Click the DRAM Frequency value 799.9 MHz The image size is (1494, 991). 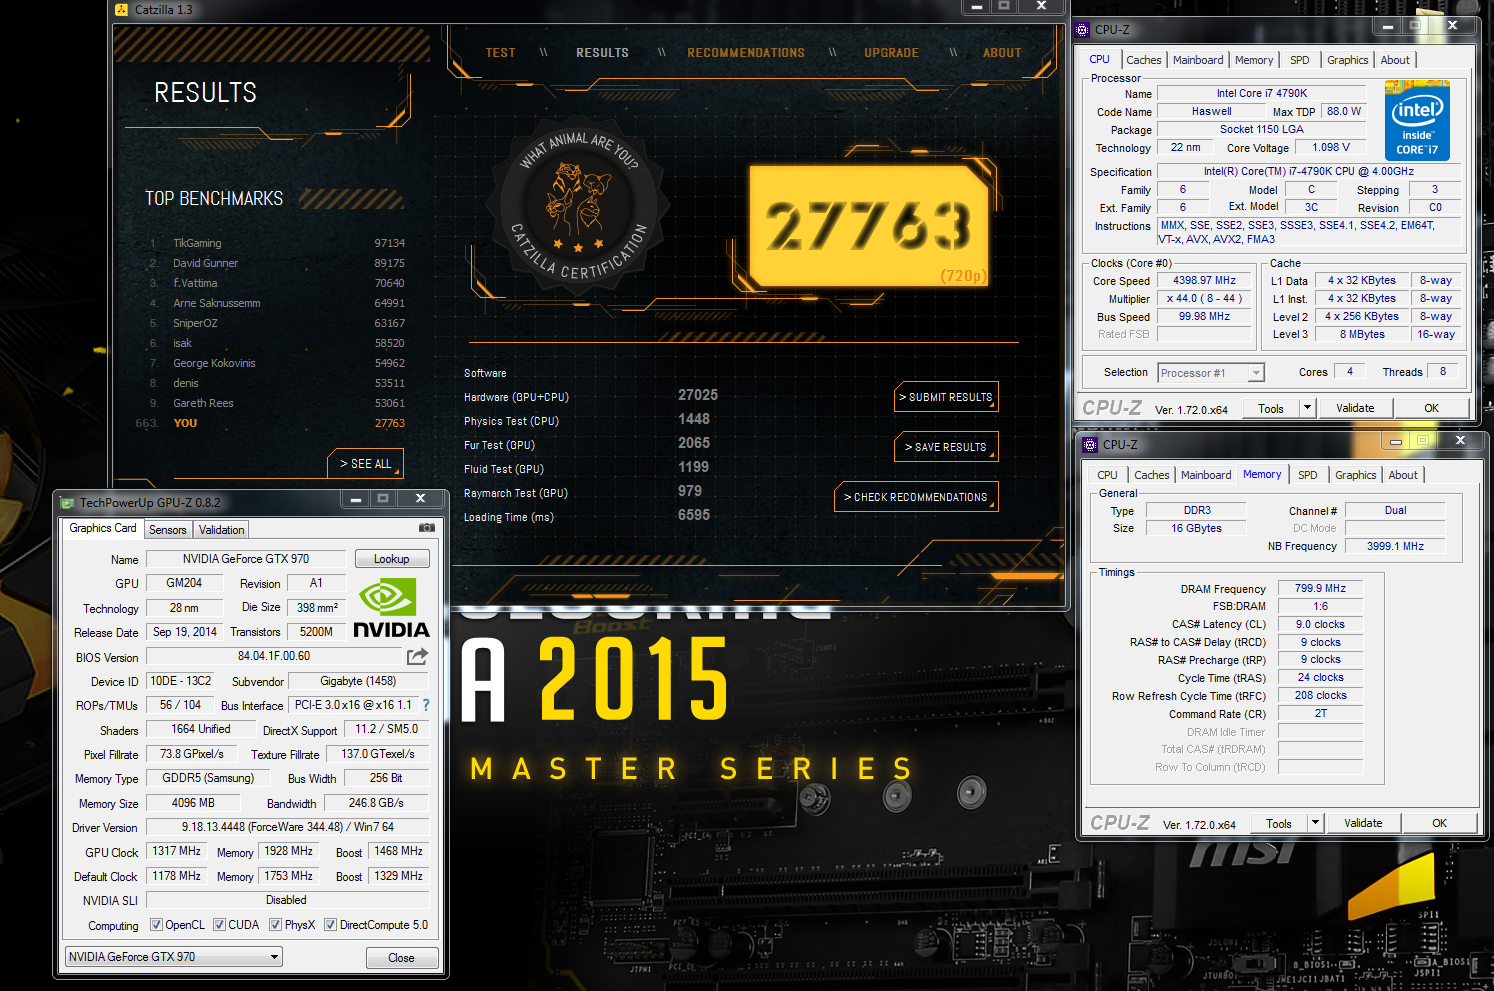[1320, 588]
